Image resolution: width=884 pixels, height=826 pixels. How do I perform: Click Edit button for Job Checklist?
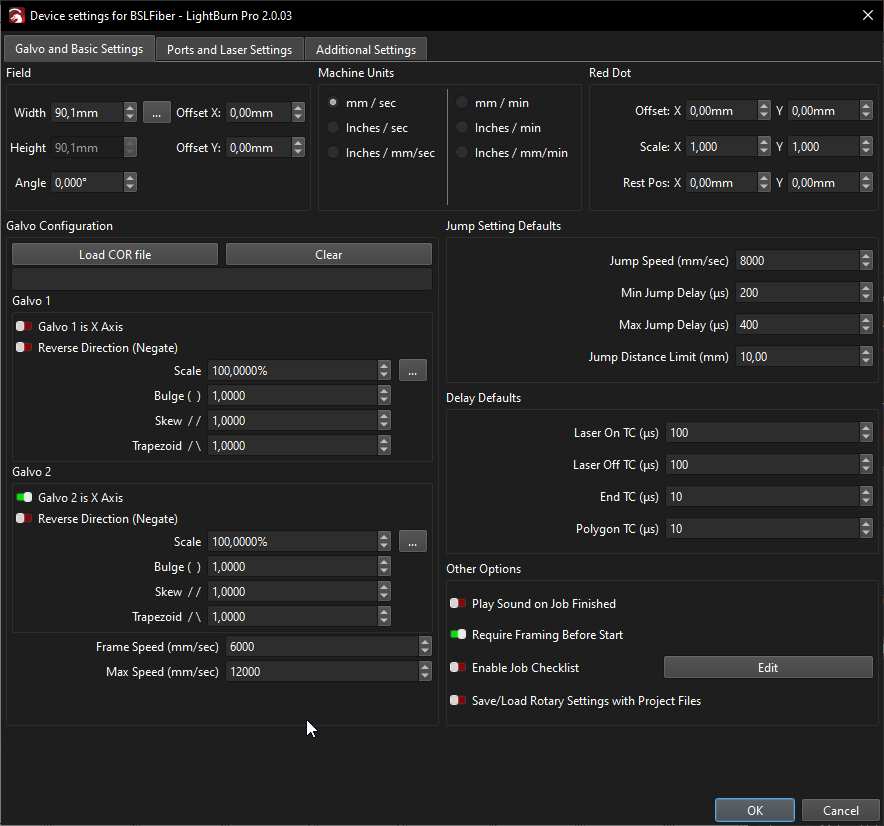[767, 668]
